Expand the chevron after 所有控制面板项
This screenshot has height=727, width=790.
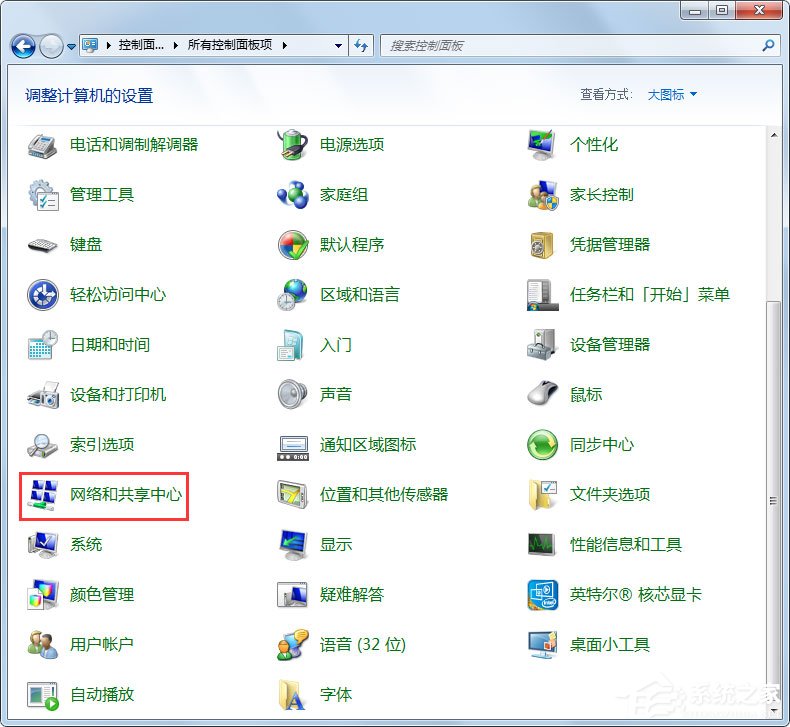coord(285,45)
